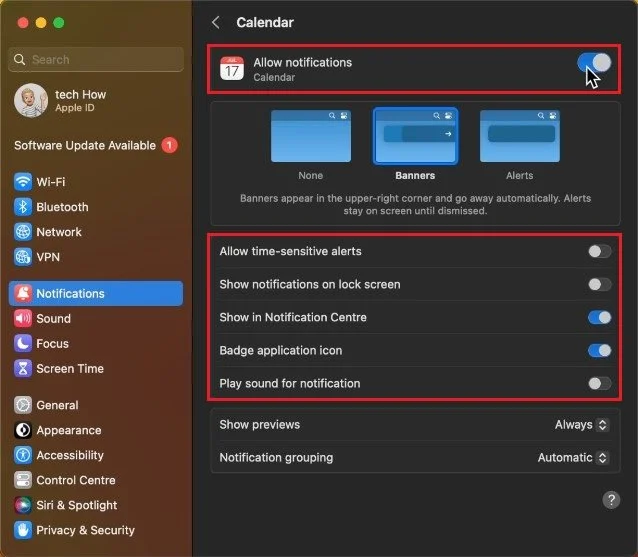Image resolution: width=638 pixels, height=557 pixels.
Task: Open General settings pane
Action: (96, 405)
